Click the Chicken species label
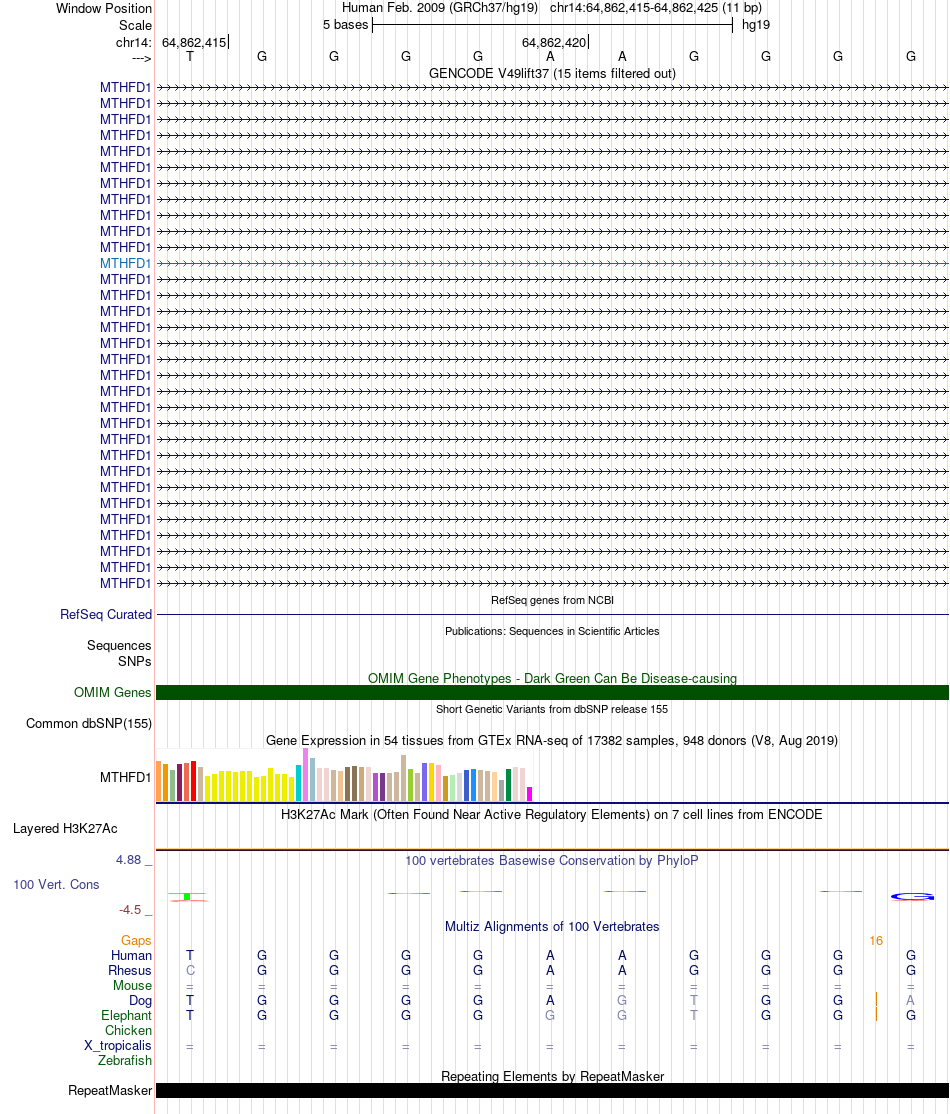The height and width of the screenshot is (1114, 950). [x=129, y=1030]
